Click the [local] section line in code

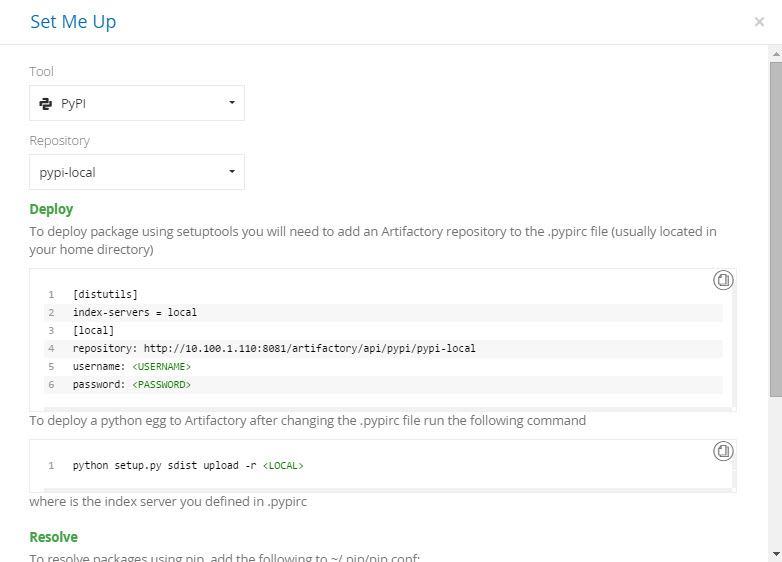coord(94,330)
